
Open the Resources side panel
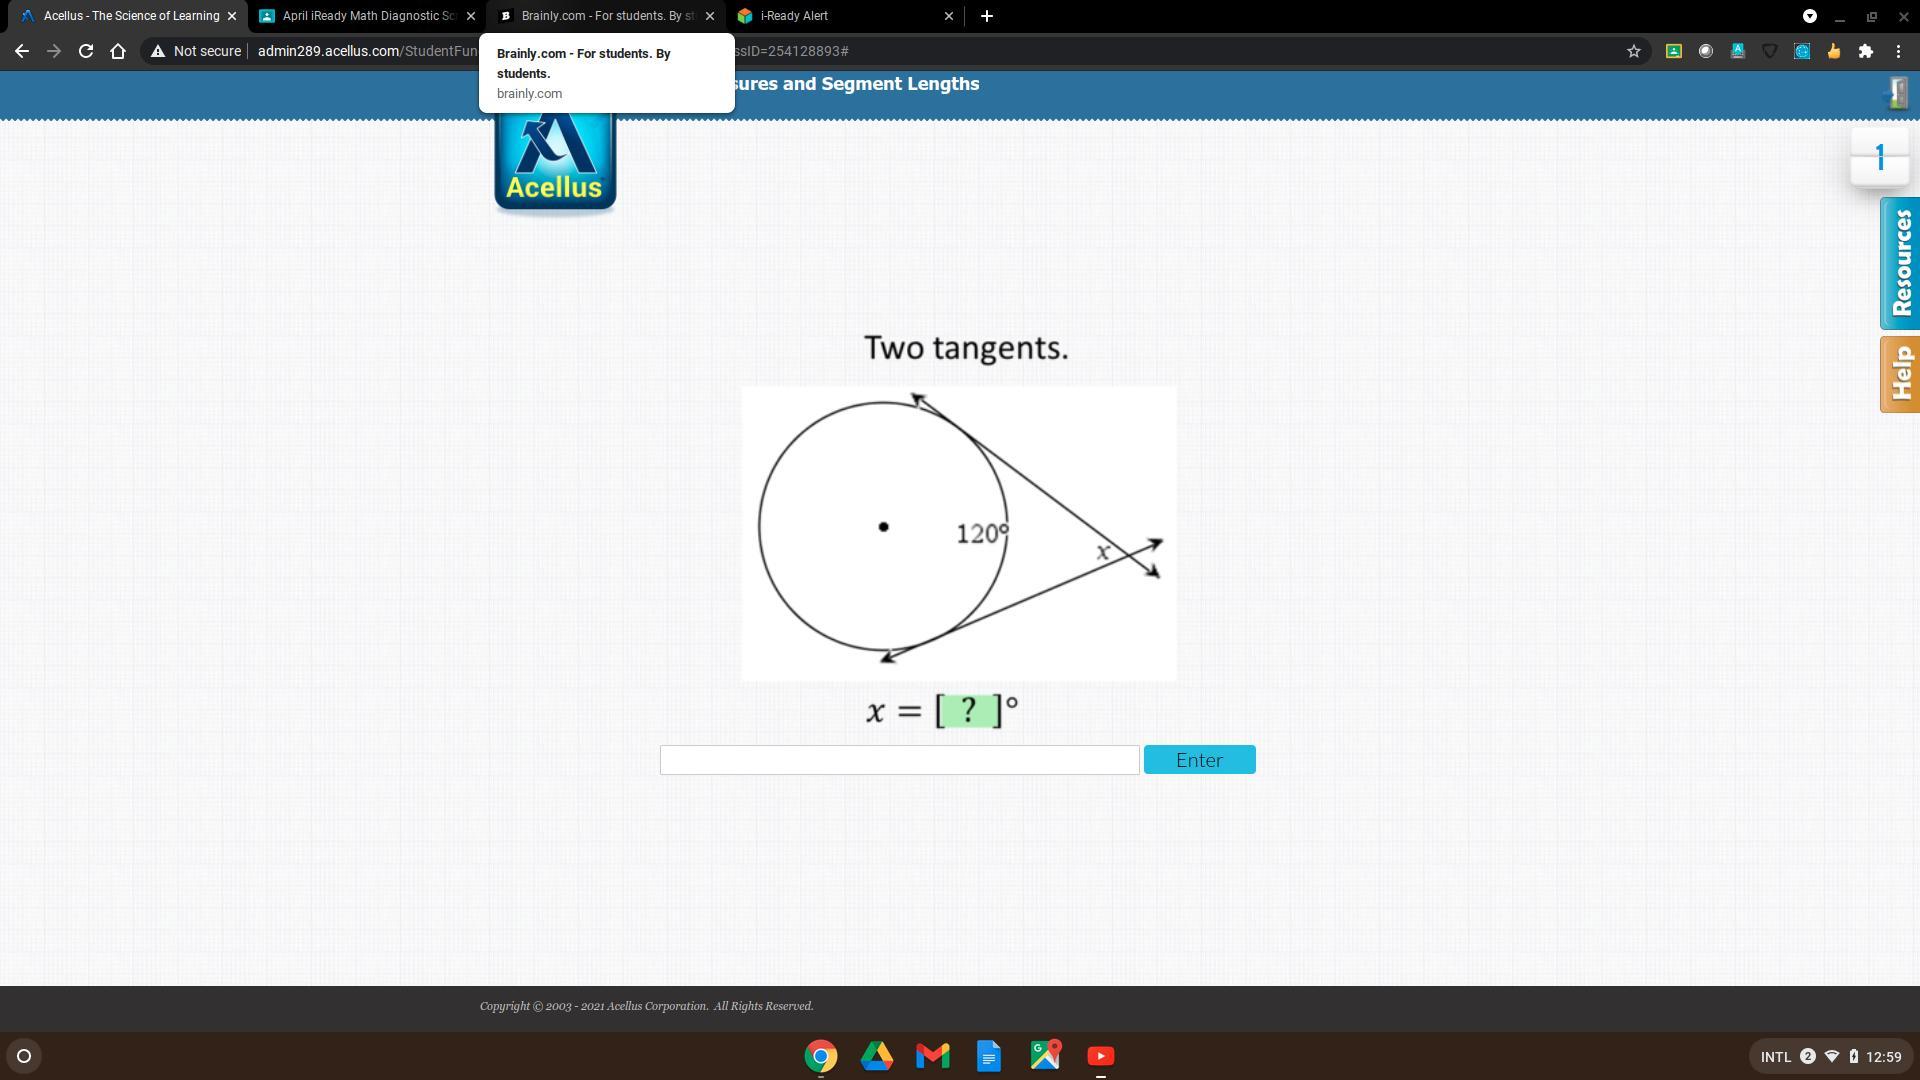(1899, 263)
